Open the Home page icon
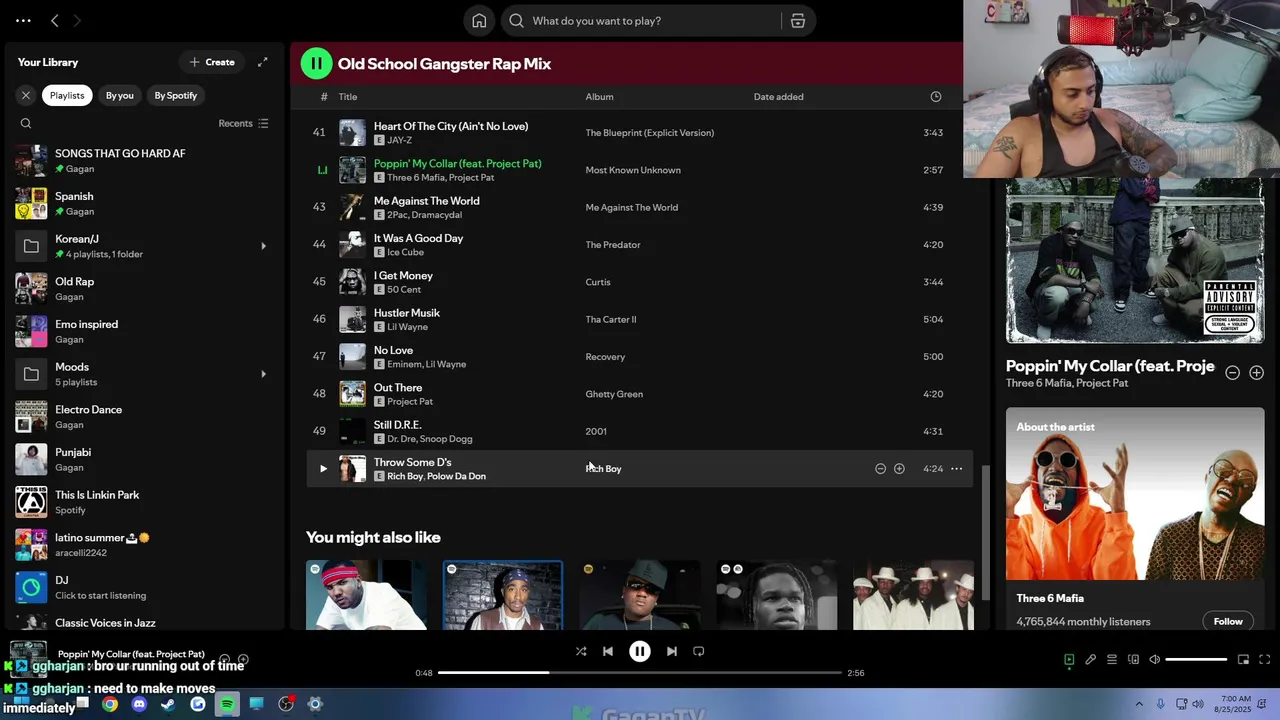1280x720 pixels. point(479,21)
